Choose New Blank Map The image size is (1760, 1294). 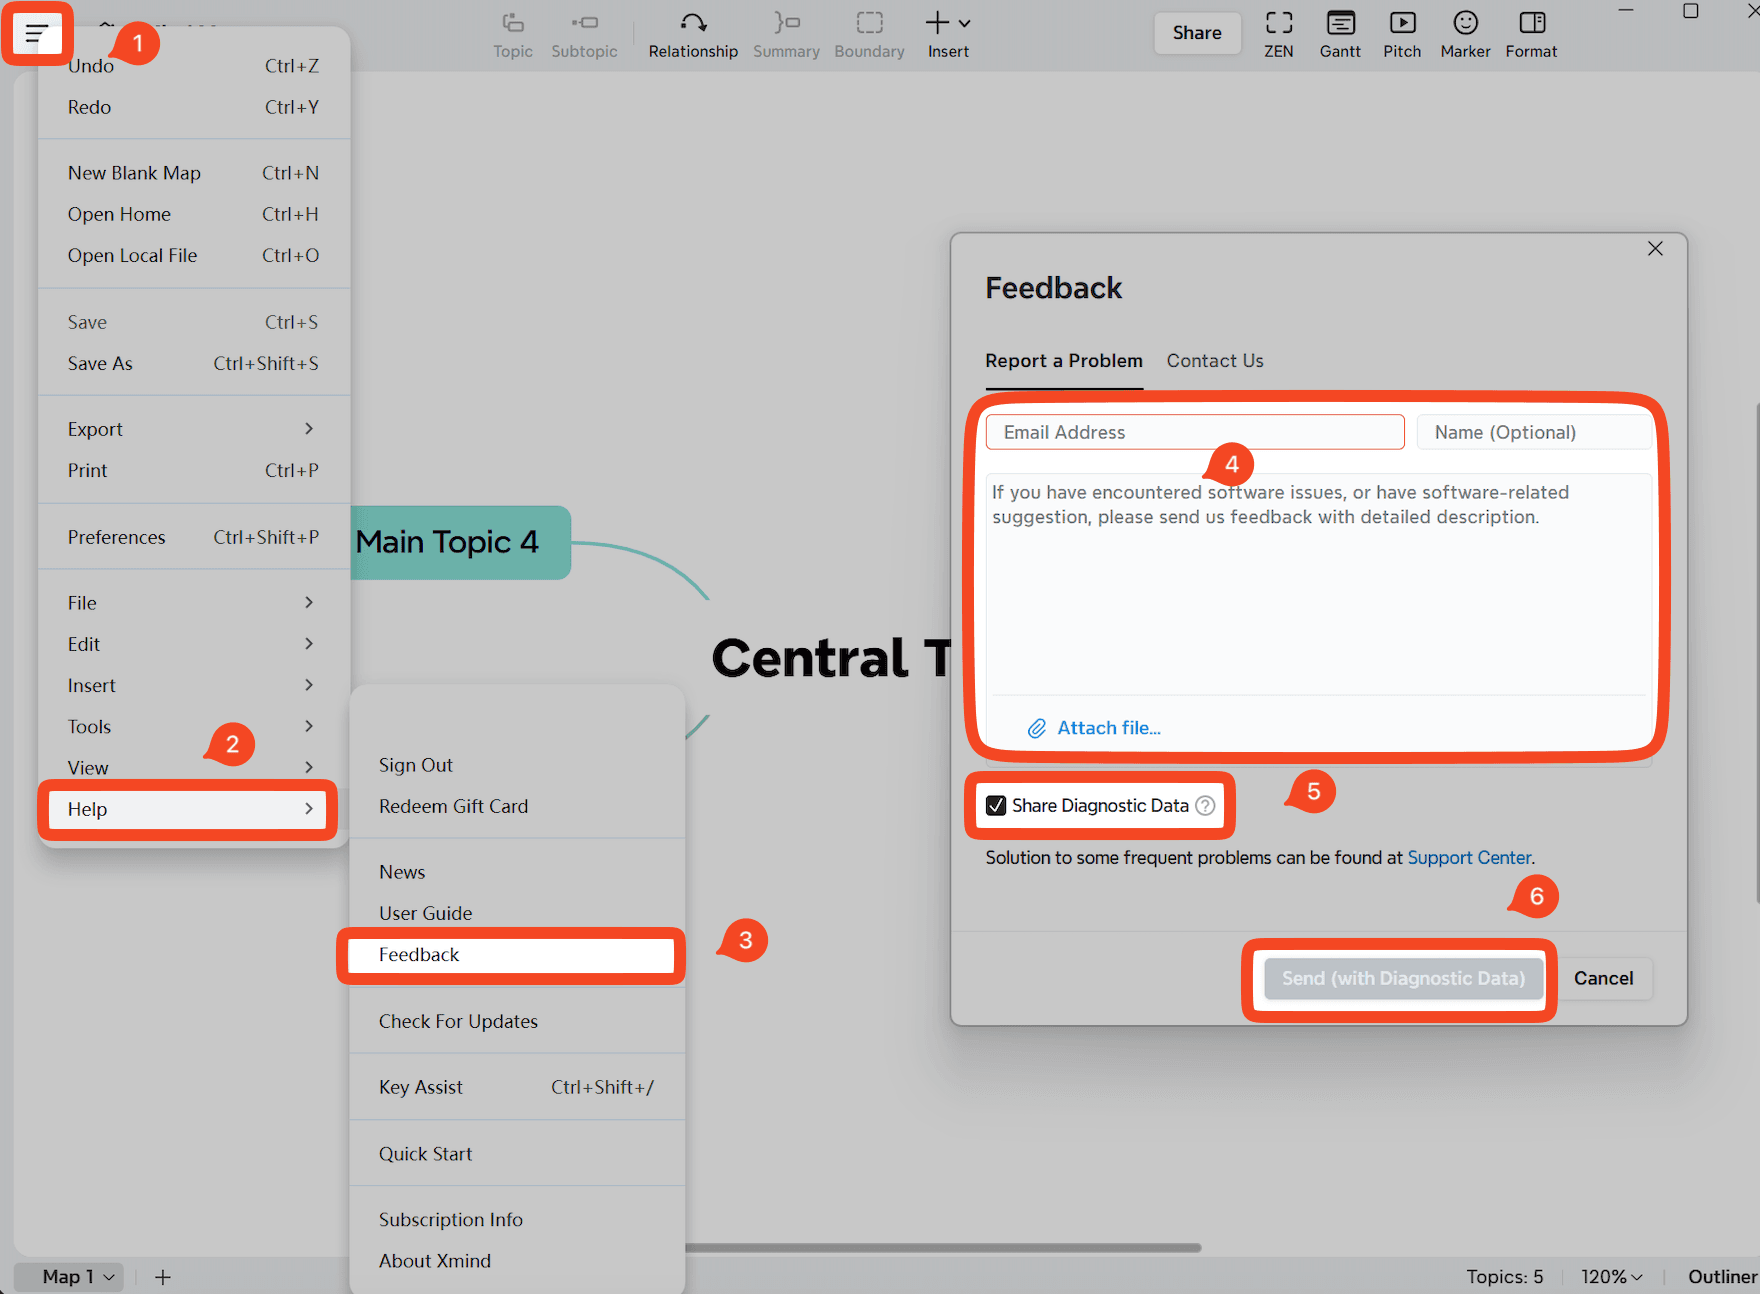193,173
